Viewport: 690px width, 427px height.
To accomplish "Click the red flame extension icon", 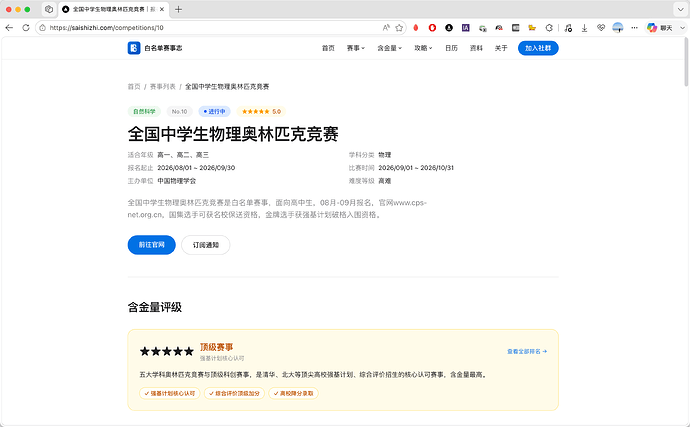I will (415, 28).
